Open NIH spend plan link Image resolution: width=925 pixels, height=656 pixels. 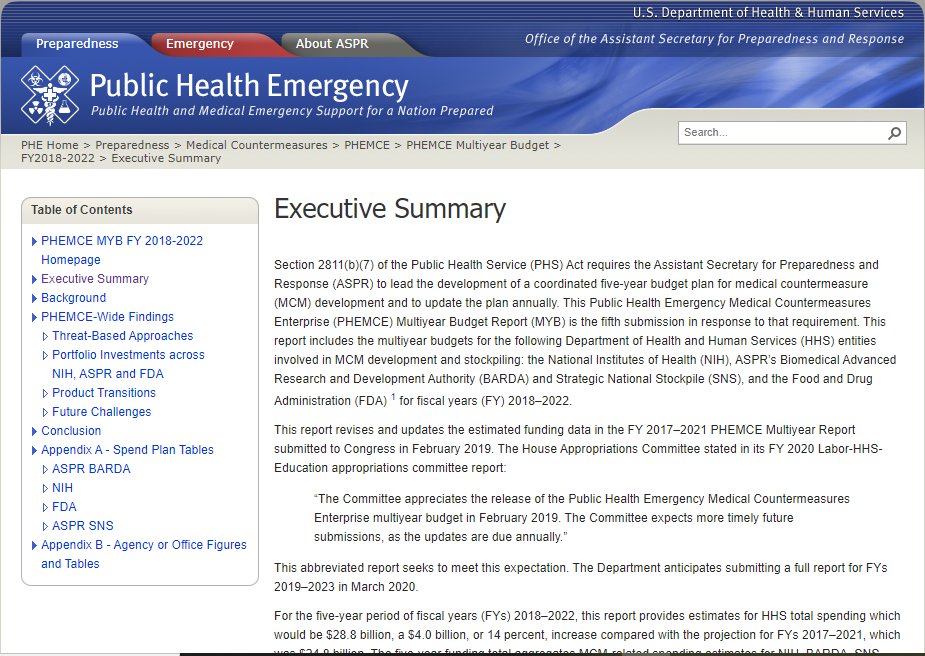tap(63, 488)
